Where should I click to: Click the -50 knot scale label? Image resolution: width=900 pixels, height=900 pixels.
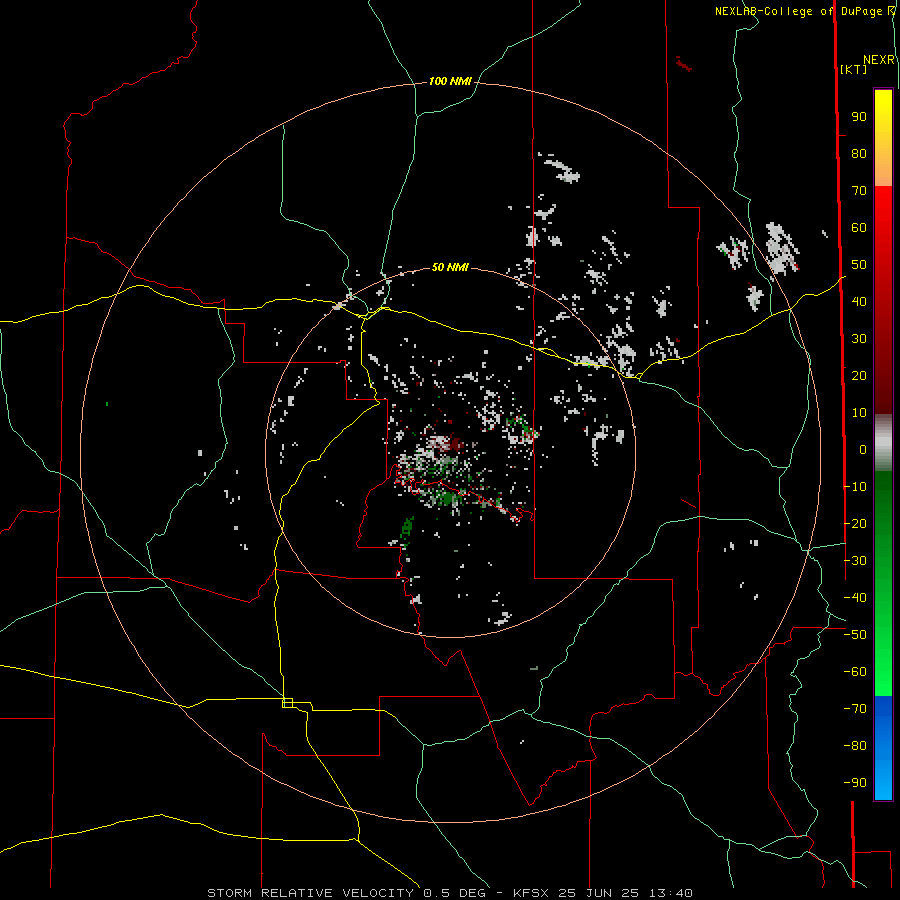click(x=855, y=635)
